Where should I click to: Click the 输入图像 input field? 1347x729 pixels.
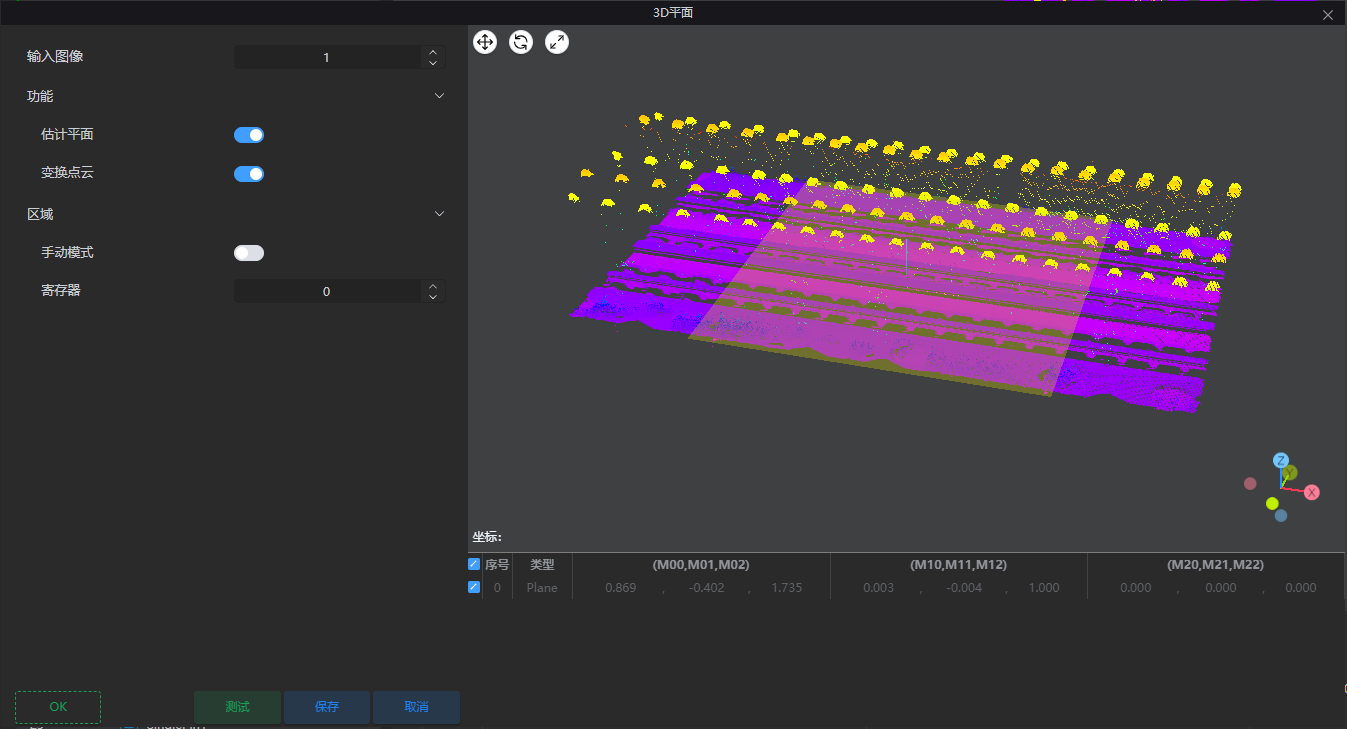coord(327,57)
